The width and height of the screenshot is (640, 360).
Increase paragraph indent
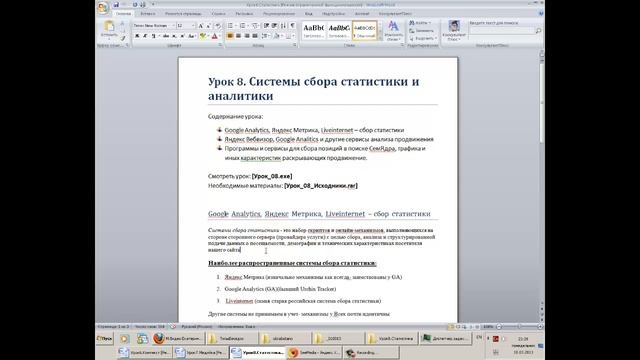click(275, 26)
